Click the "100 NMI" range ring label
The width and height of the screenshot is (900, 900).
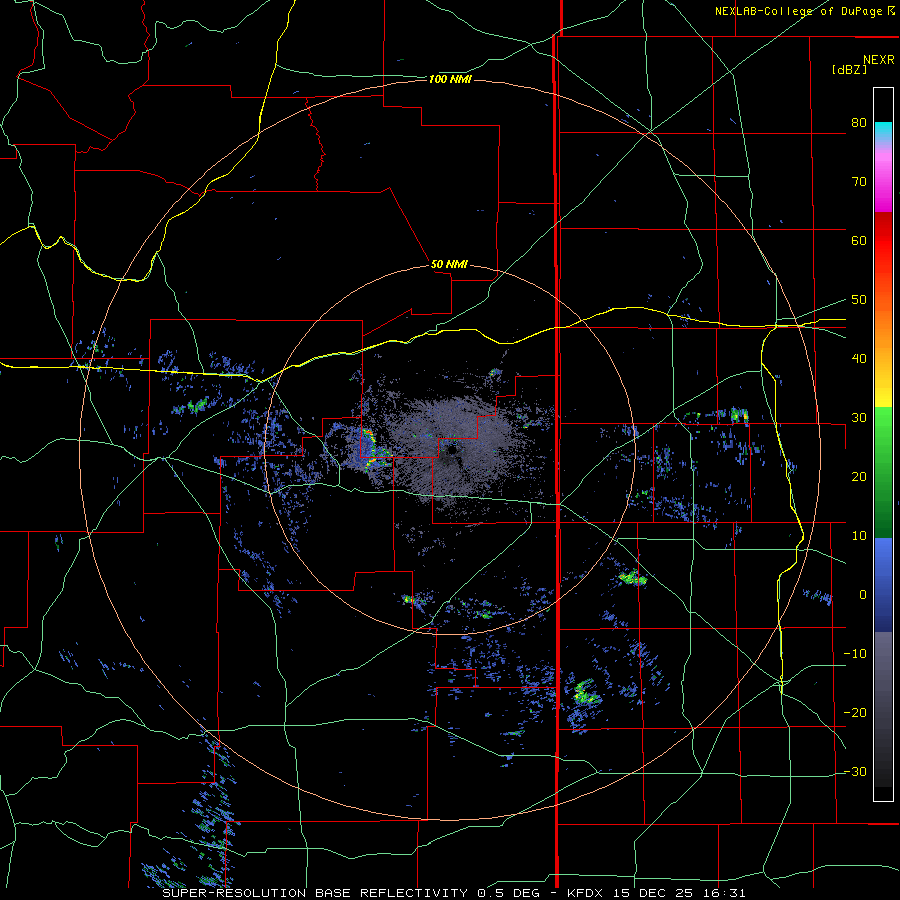click(x=450, y=79)
